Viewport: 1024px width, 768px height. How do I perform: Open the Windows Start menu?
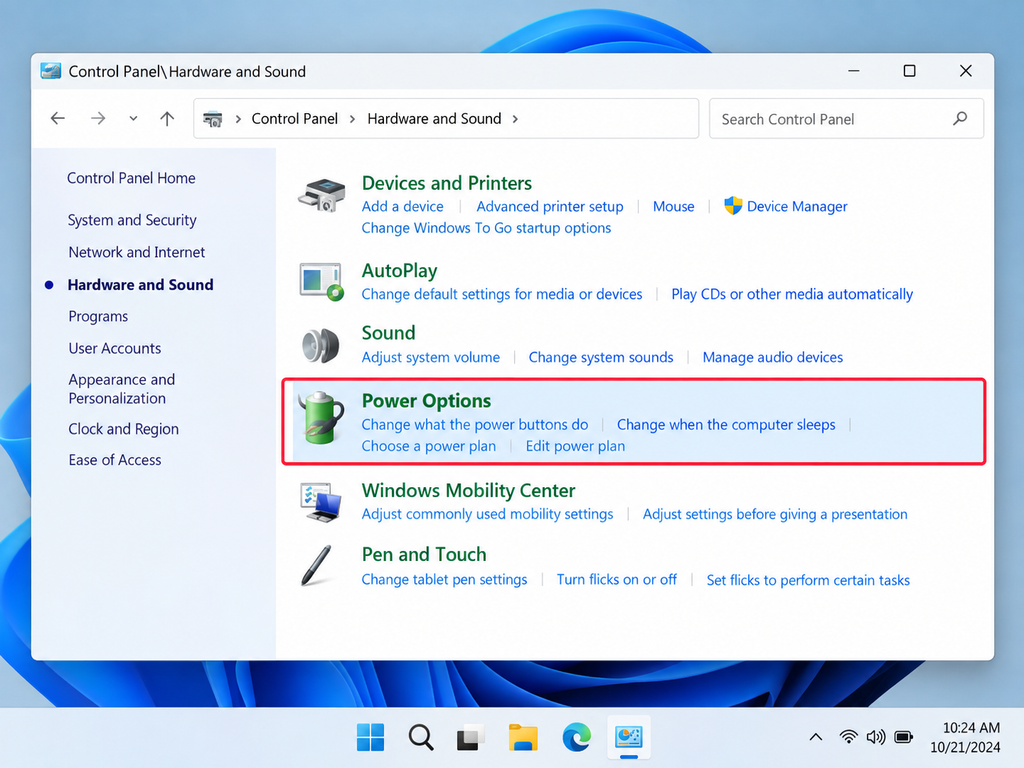click(370, 737)
